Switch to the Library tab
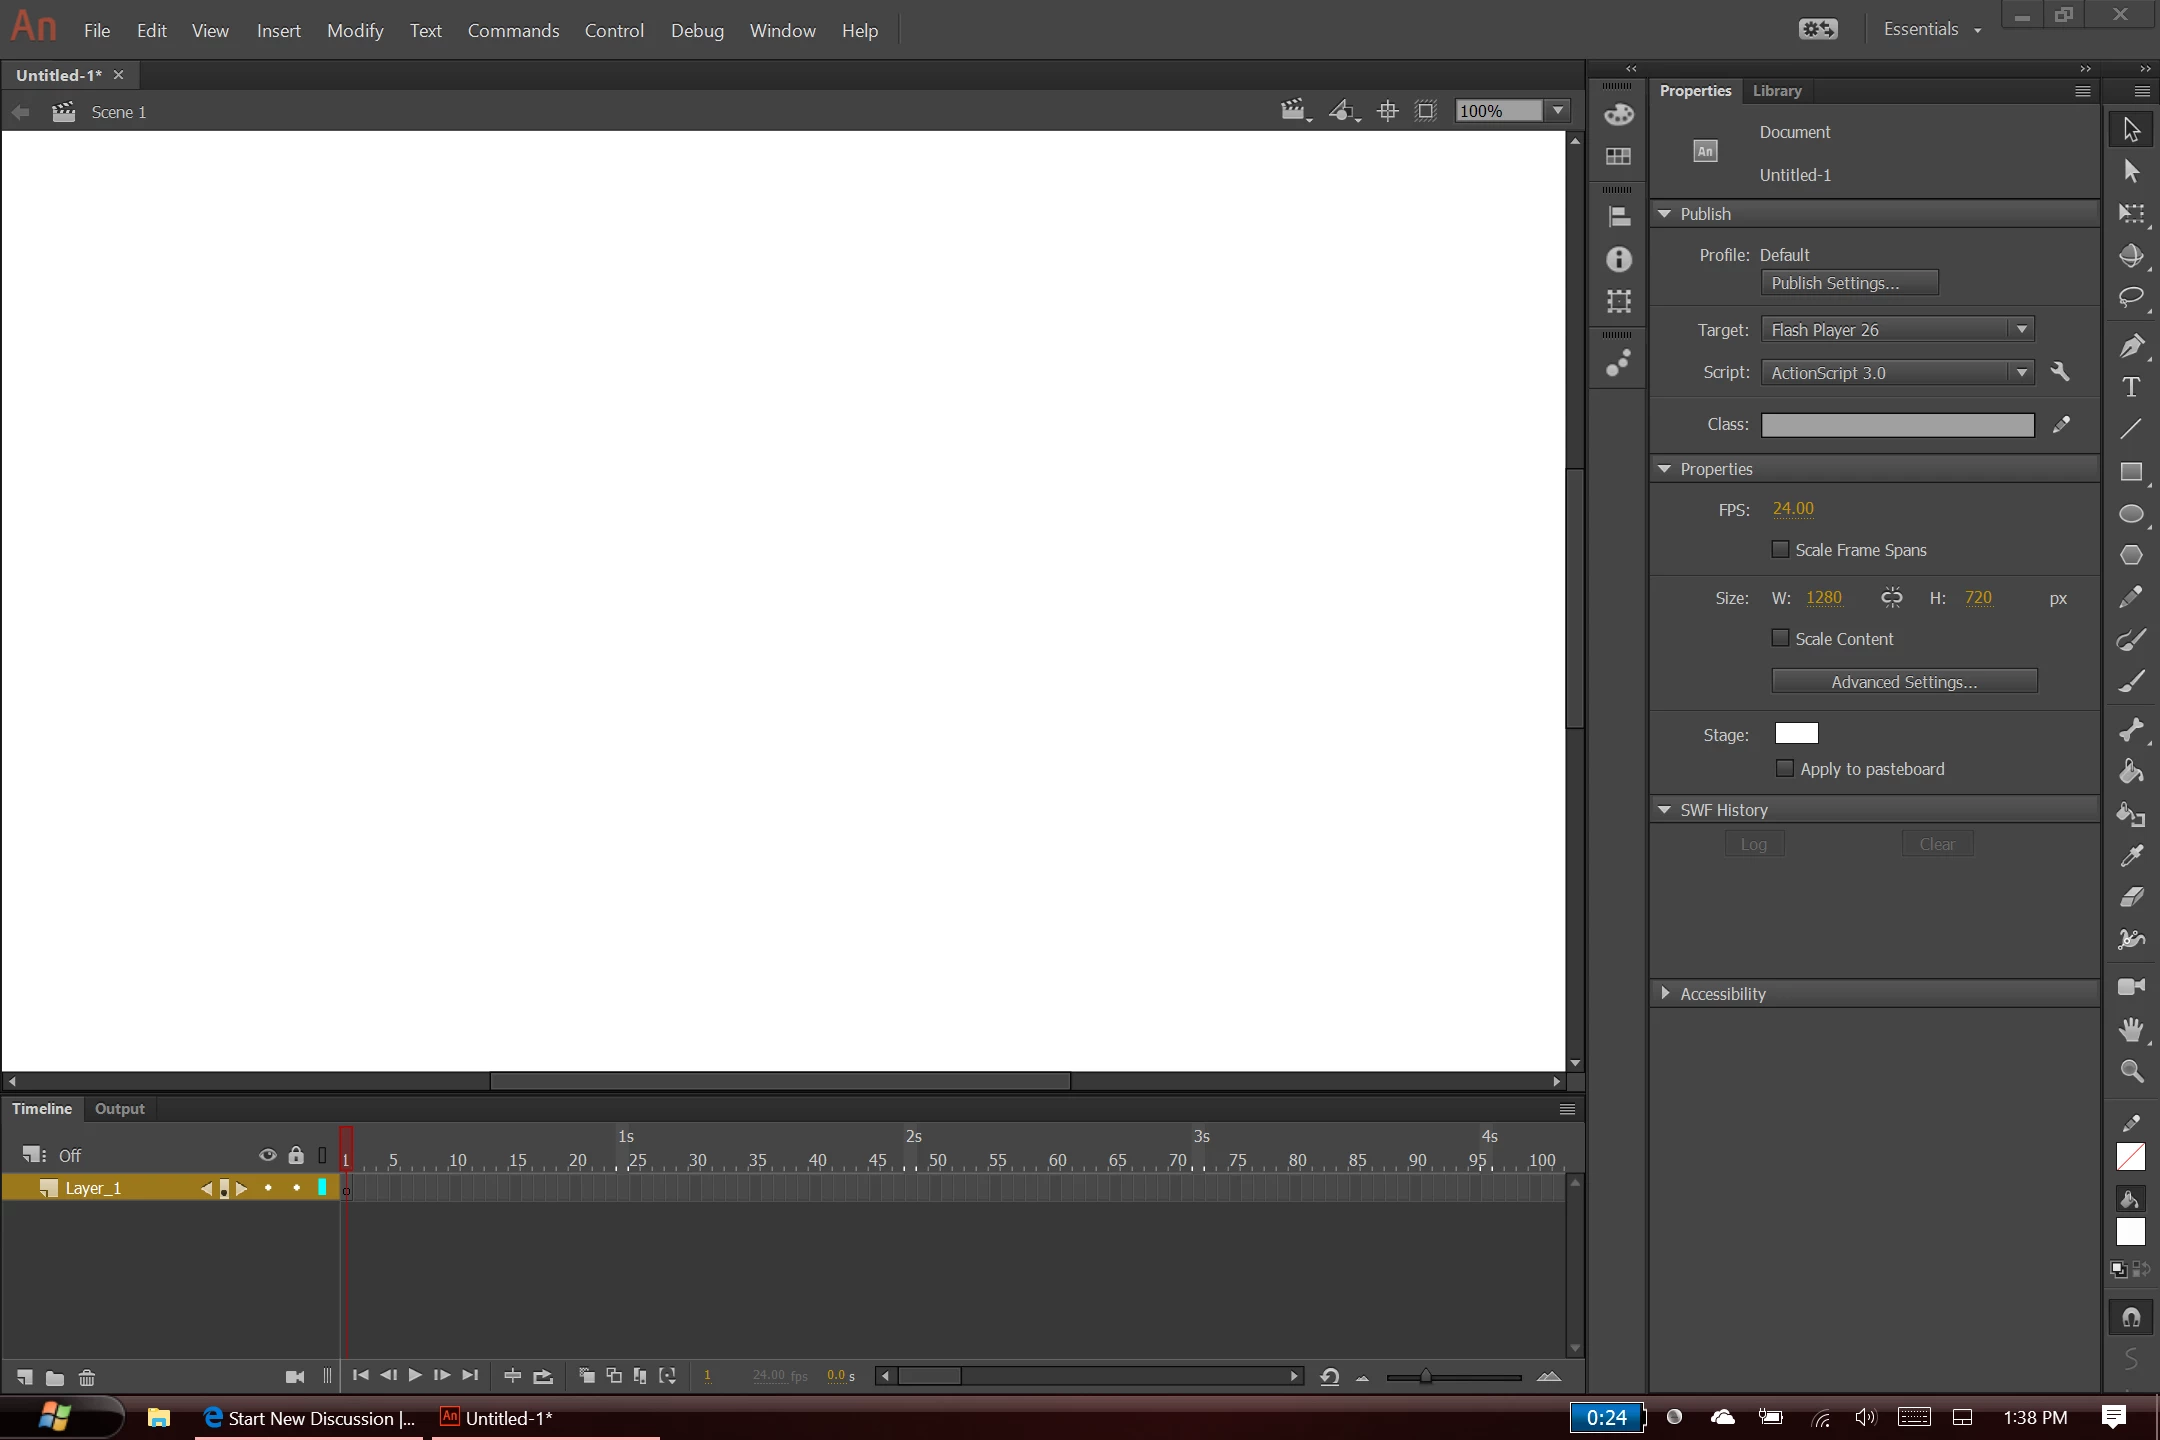 (1776, 90)
